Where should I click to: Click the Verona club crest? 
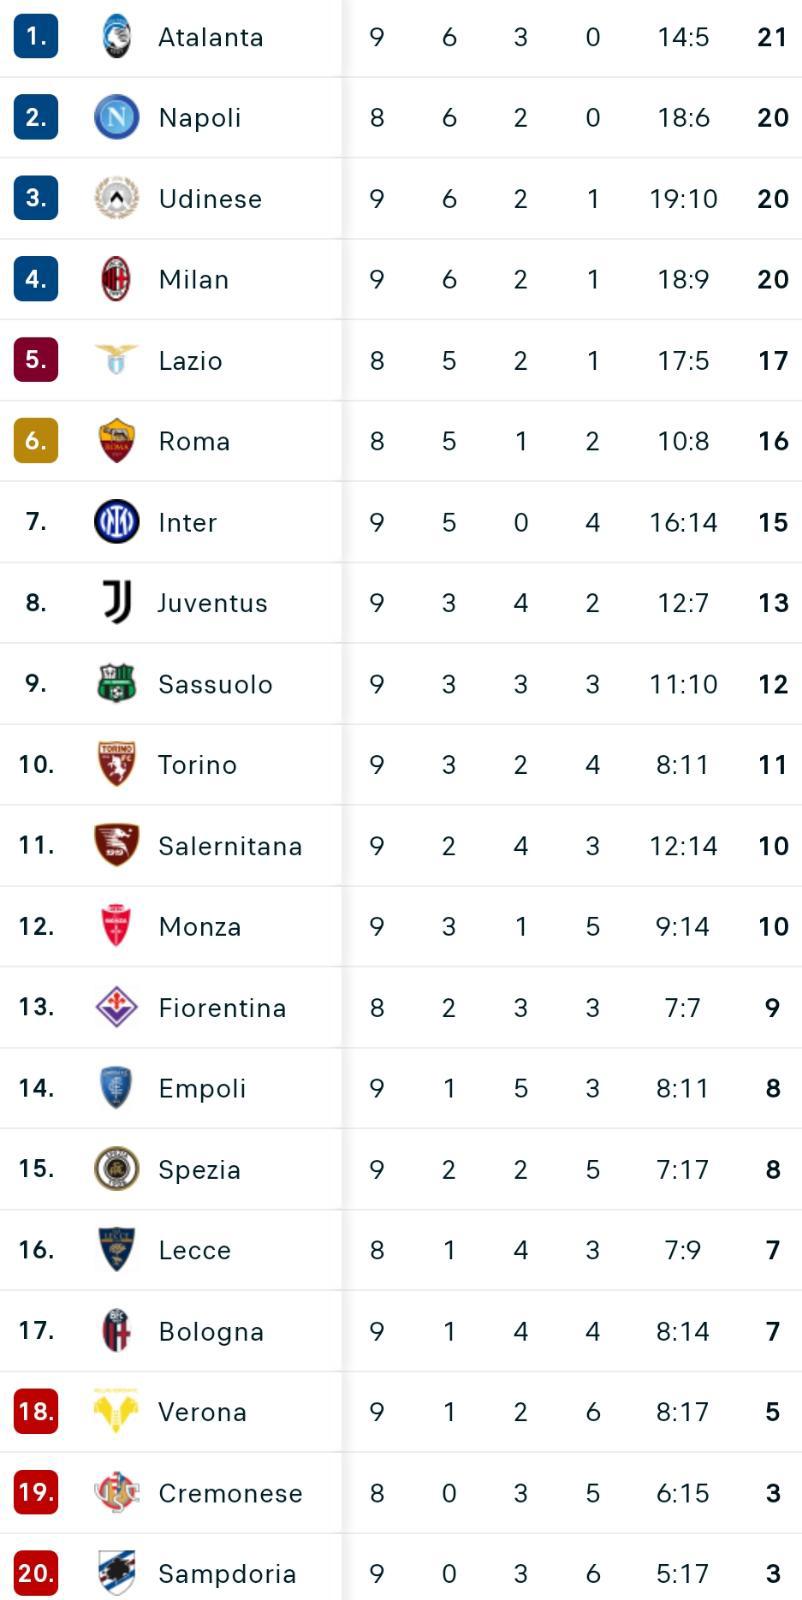coord(116,1411)
